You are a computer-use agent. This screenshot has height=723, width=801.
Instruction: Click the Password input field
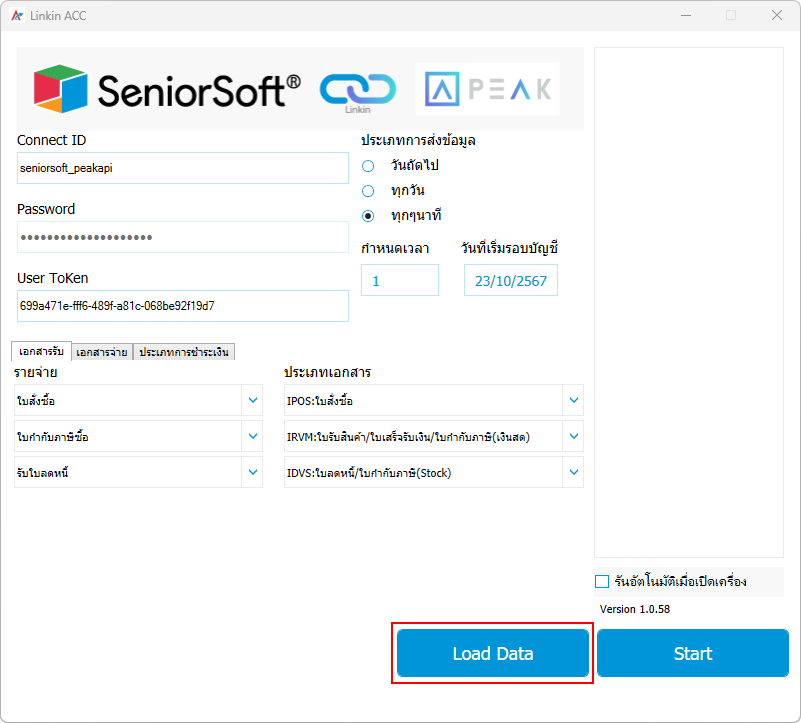click(x=183, y=237)
